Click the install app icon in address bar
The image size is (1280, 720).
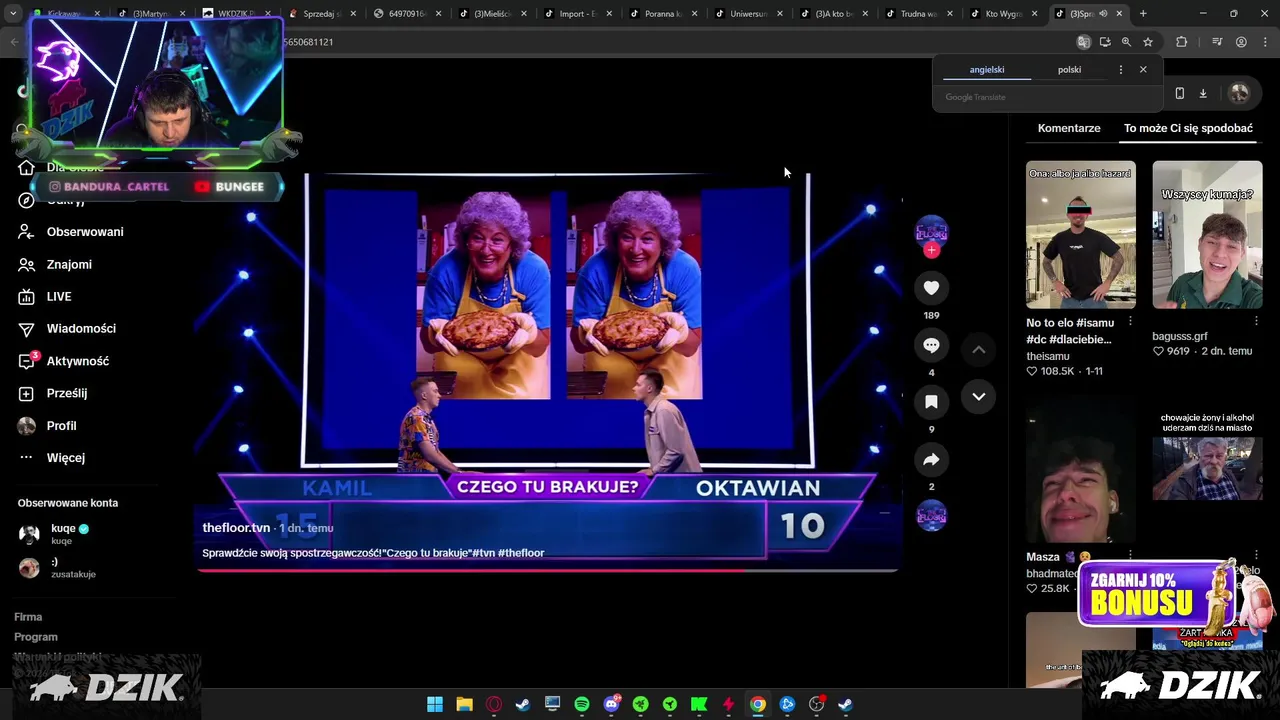pyautogui.click(x=1105, y=42)
